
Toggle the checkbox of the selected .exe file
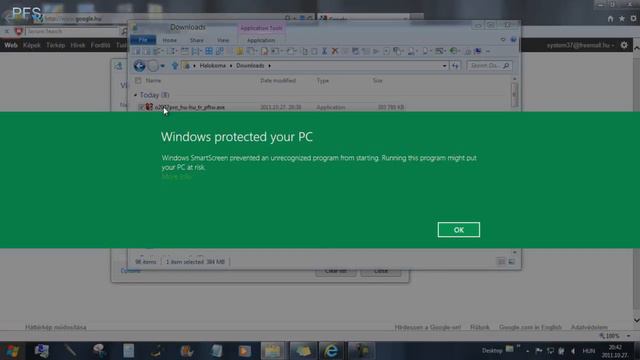[140, 107]
